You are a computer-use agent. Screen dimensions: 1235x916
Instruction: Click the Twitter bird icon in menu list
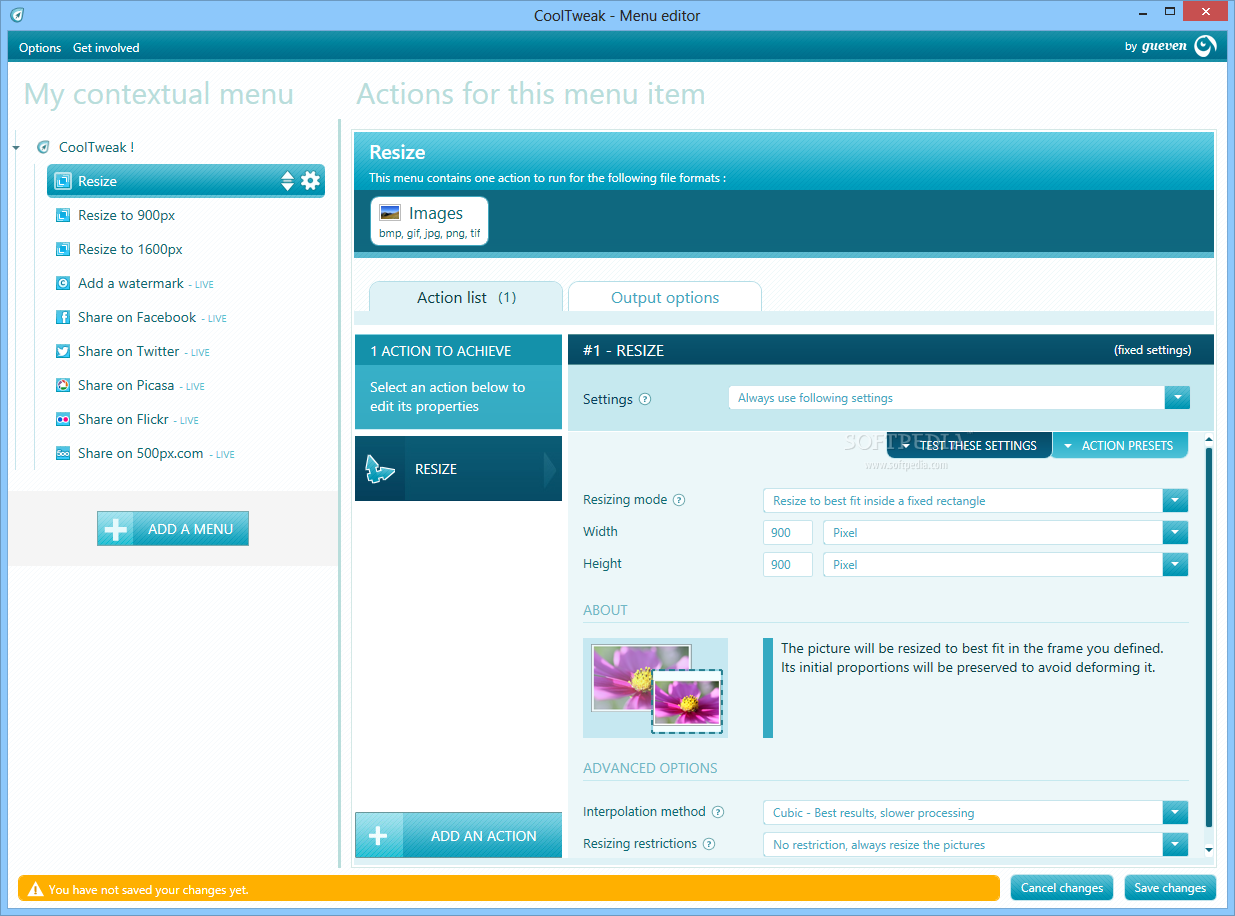coord(62,351)
